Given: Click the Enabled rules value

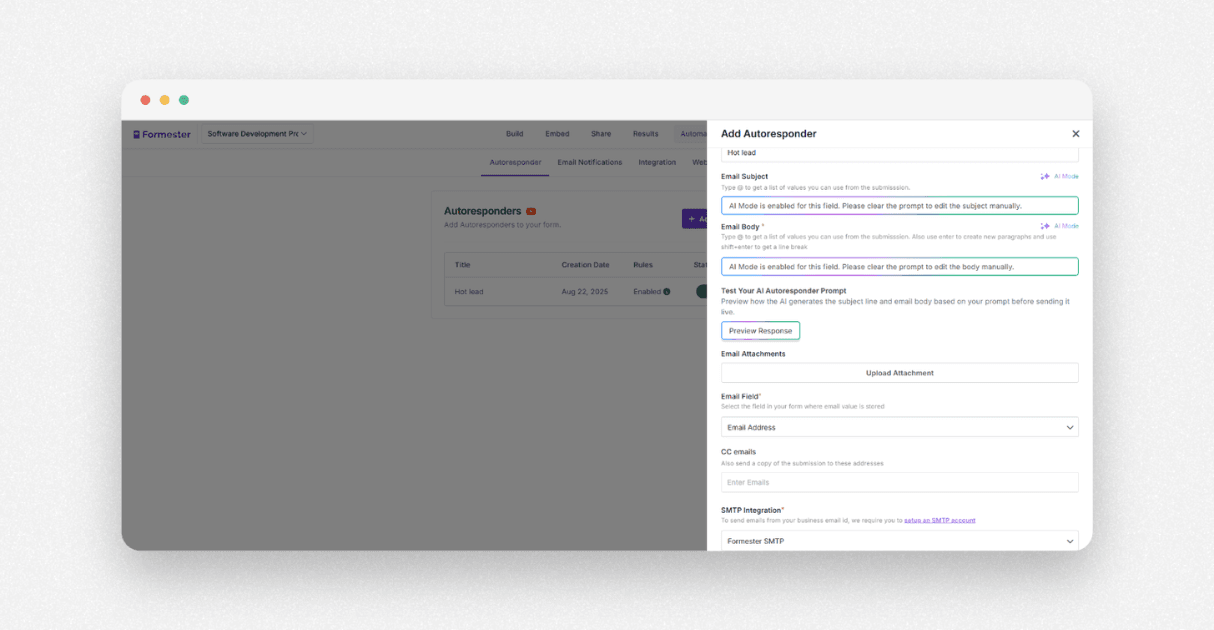Looking at the screenshot, I should coord(647,292).
